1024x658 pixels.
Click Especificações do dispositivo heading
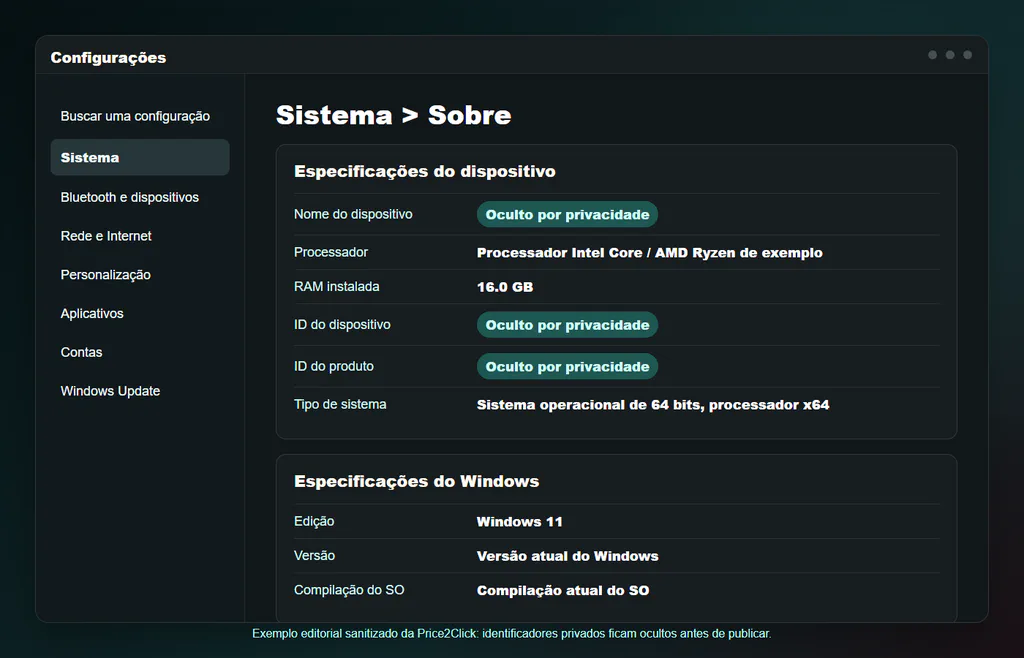[x=424, y=172]
